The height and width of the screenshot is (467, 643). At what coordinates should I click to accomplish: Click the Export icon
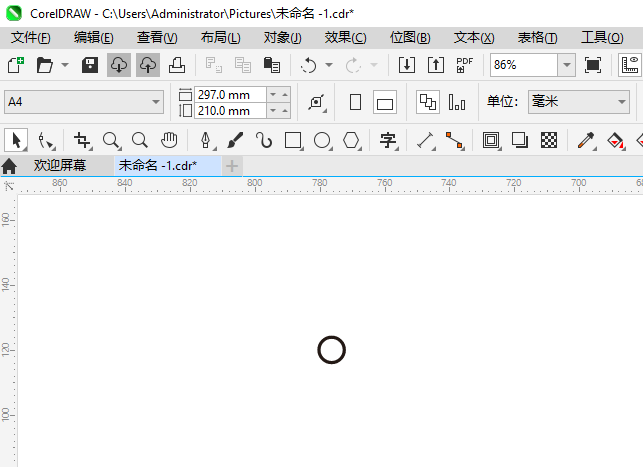[x=436, y=65]
